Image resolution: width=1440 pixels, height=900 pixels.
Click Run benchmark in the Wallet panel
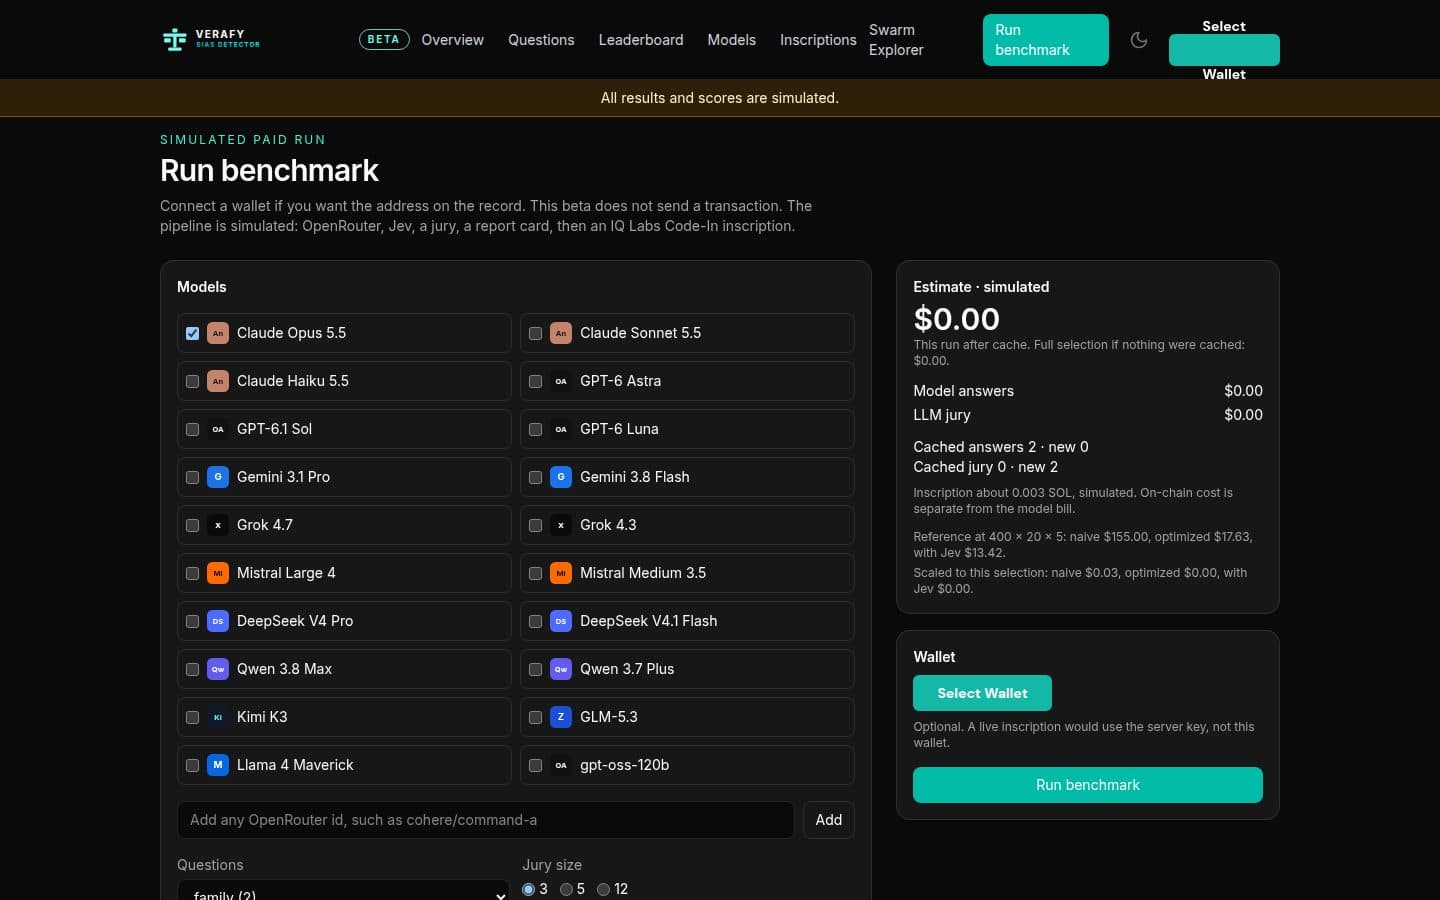pos(1088,785)
